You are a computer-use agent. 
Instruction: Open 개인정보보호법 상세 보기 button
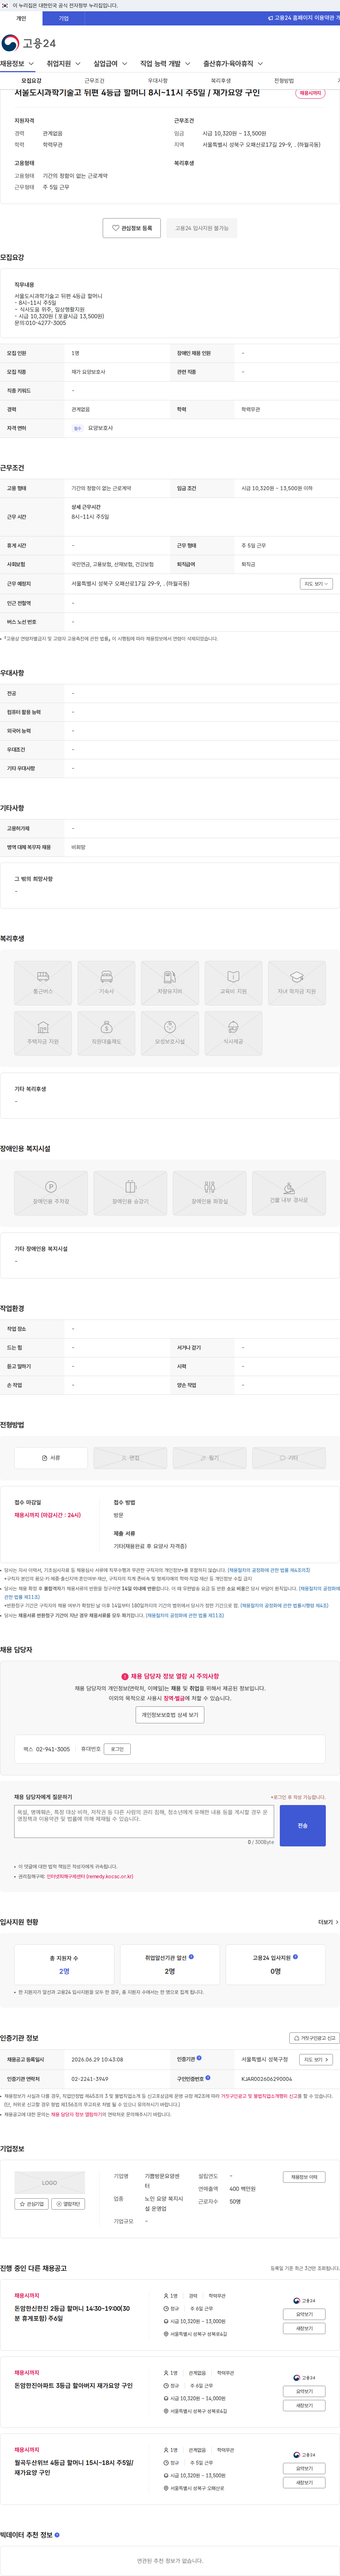(170, 1714)
